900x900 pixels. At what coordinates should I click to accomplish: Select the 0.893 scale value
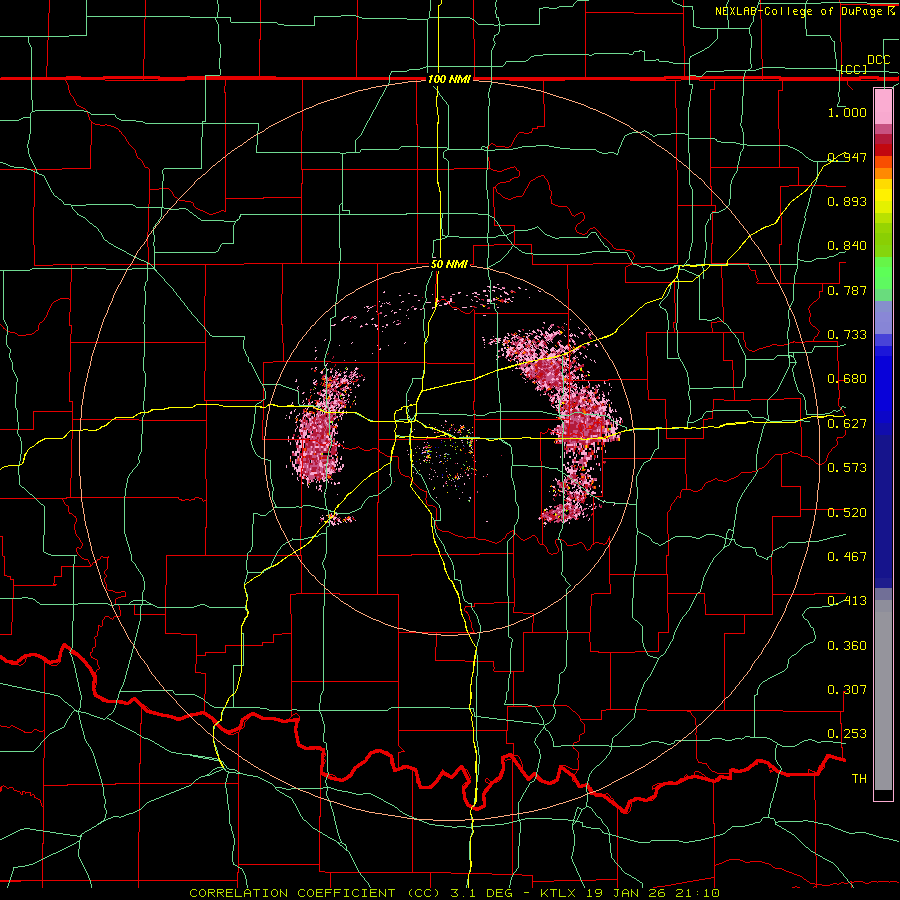pos(847,201)
